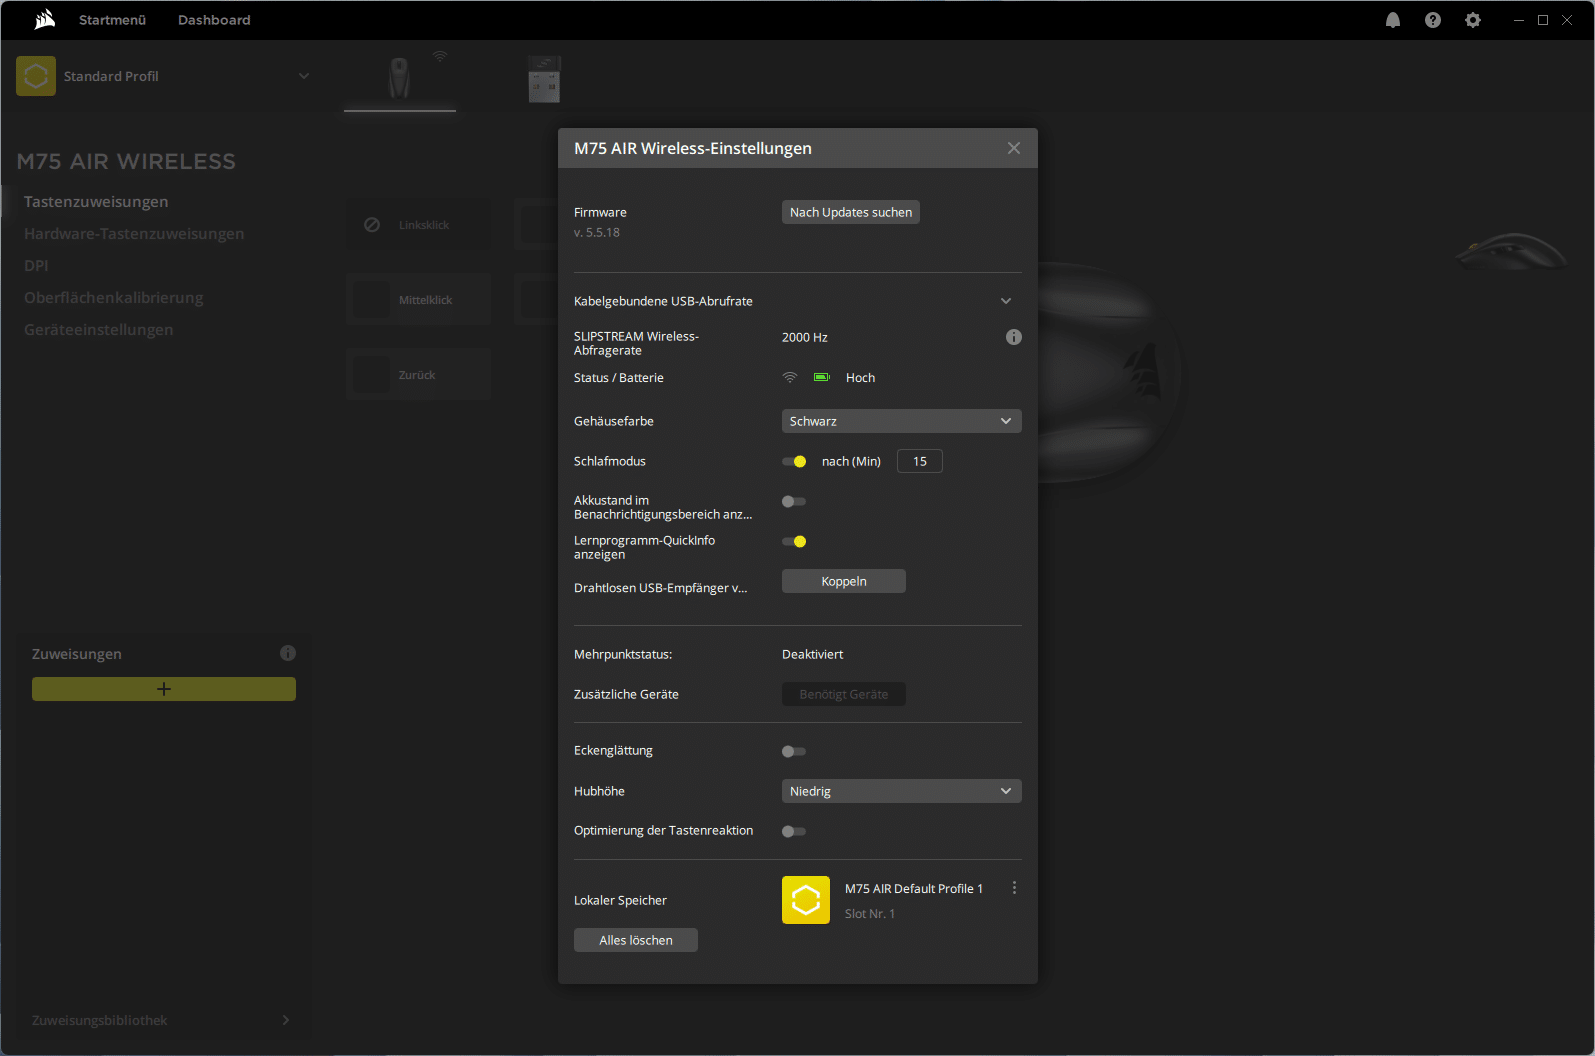The image size is (1595, 1056).
Task: Expand Kabelgebundene USB-Abrufrate section
Action: tap(1005, 301)
